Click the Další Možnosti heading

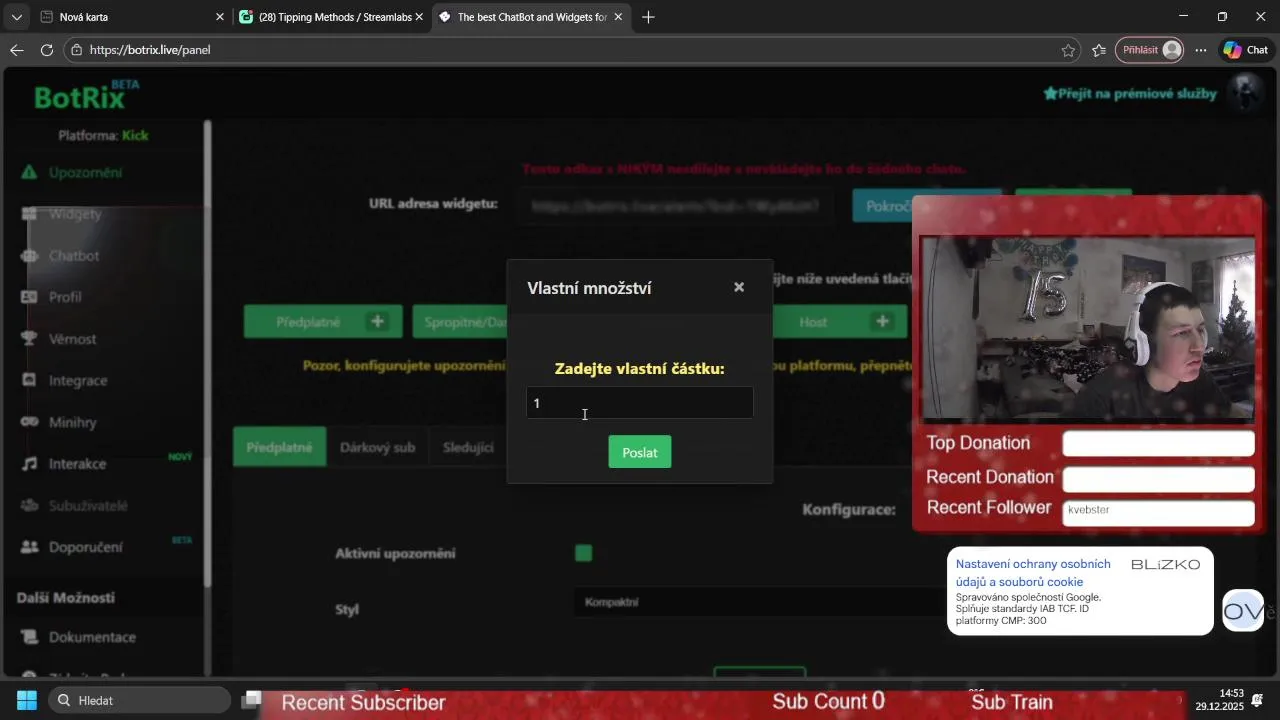pos(66,597)
